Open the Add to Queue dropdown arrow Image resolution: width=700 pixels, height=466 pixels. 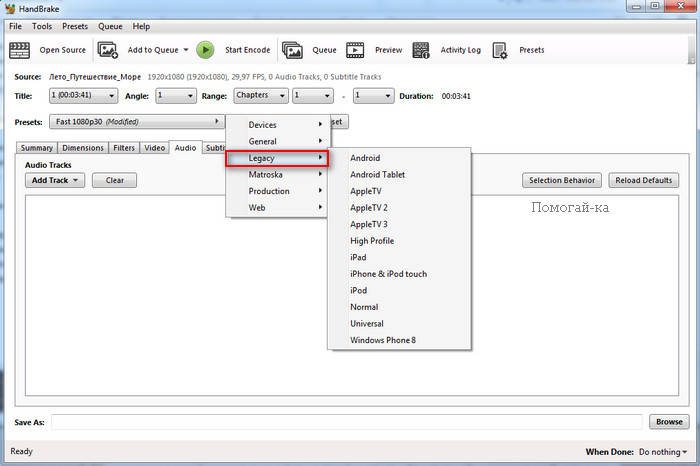coord(186,50)
